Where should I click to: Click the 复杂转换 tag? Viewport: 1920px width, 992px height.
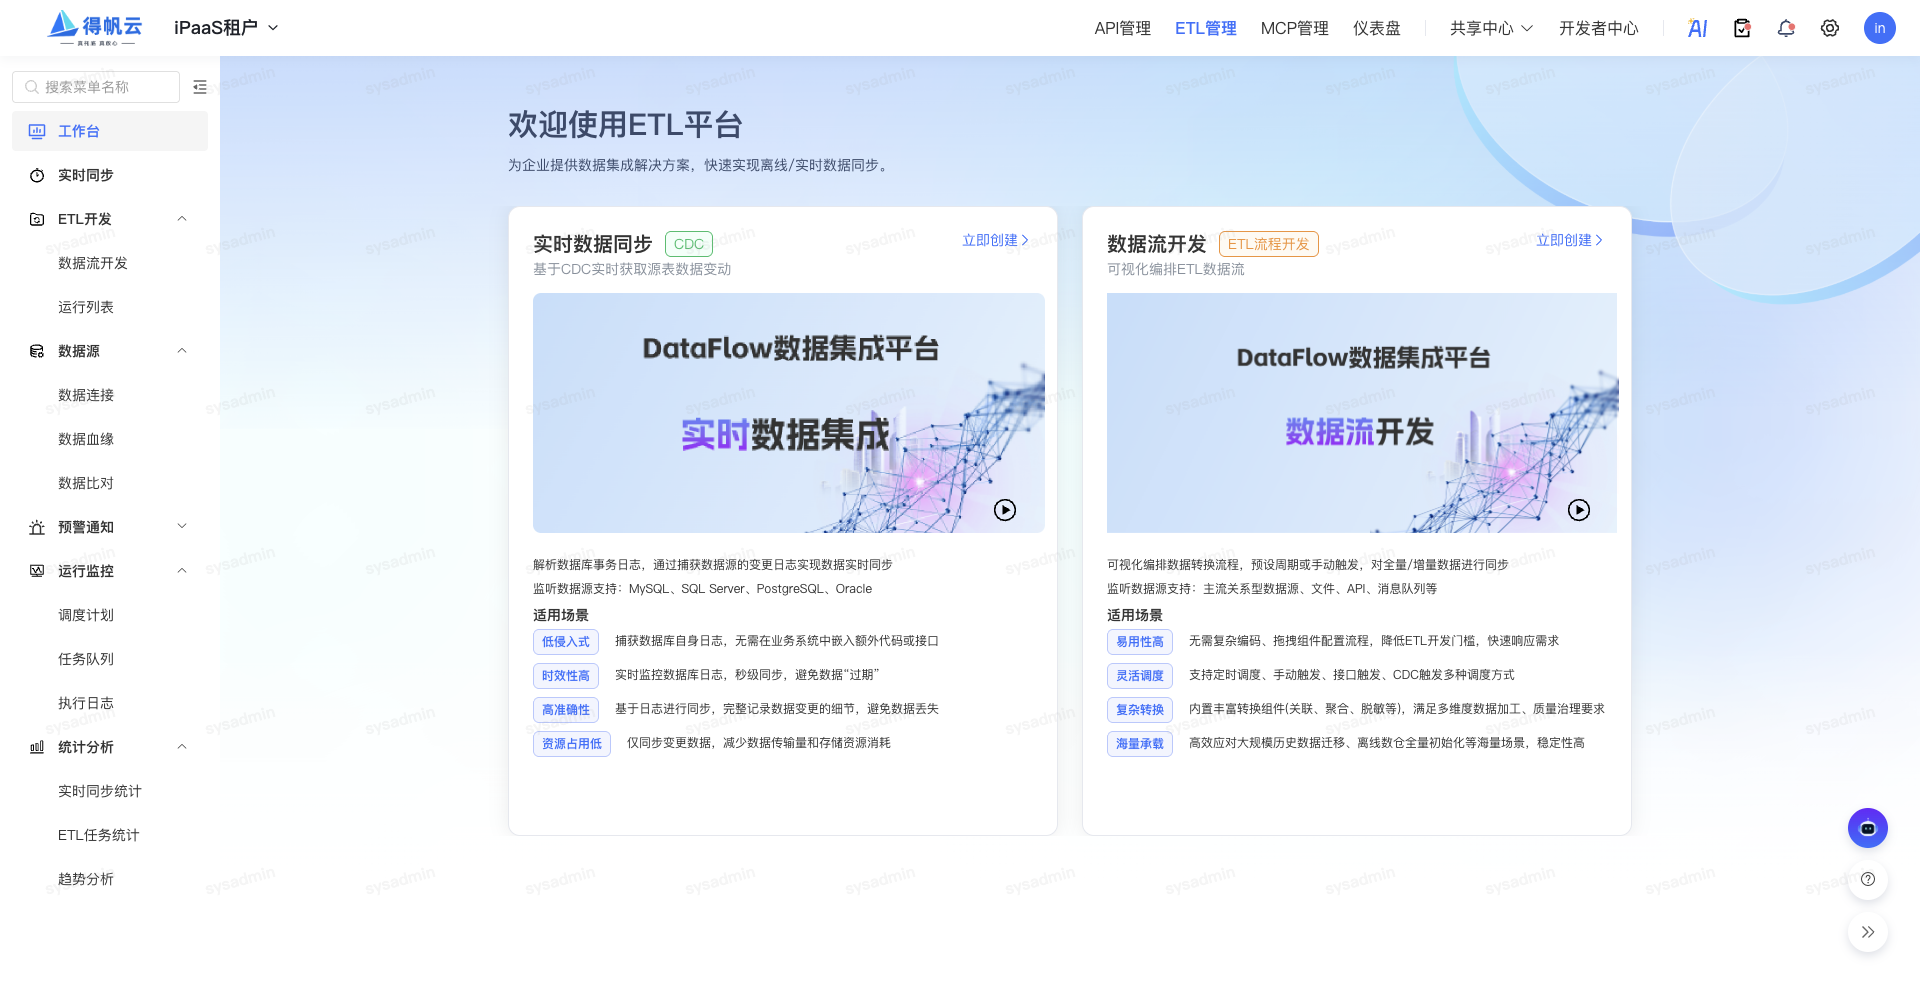pyautogui.click(x=1140, y=710)
